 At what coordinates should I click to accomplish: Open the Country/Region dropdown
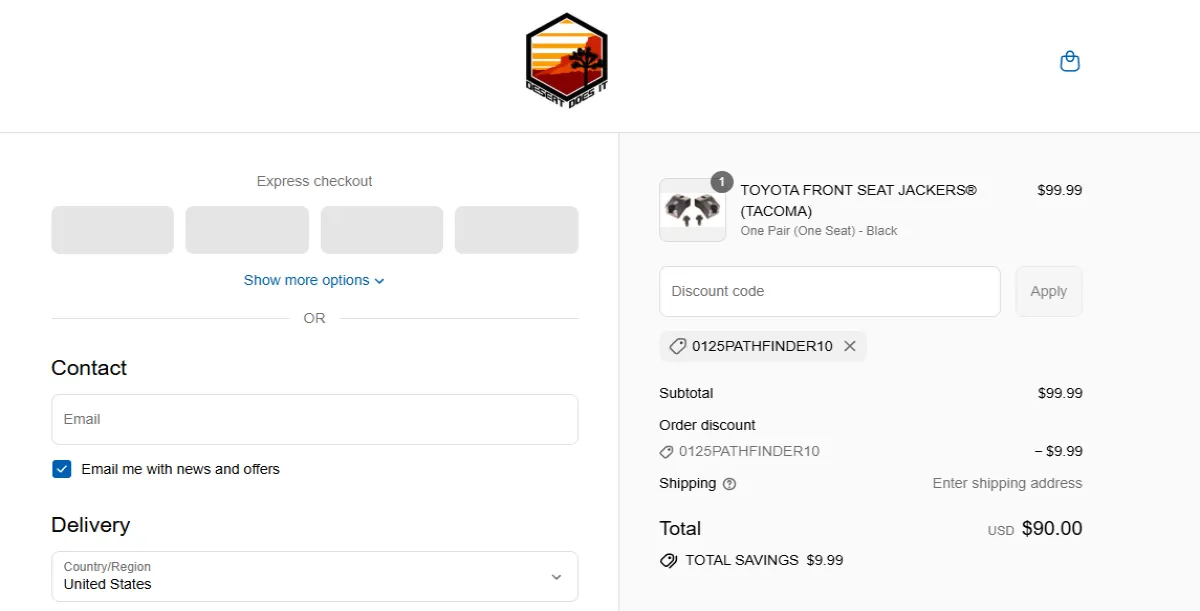[314, 576]
